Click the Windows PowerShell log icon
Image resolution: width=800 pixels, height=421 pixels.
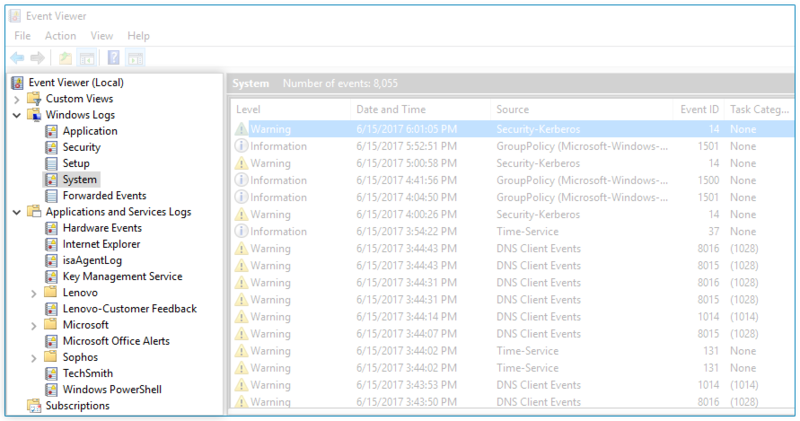(x=52, y=389)
